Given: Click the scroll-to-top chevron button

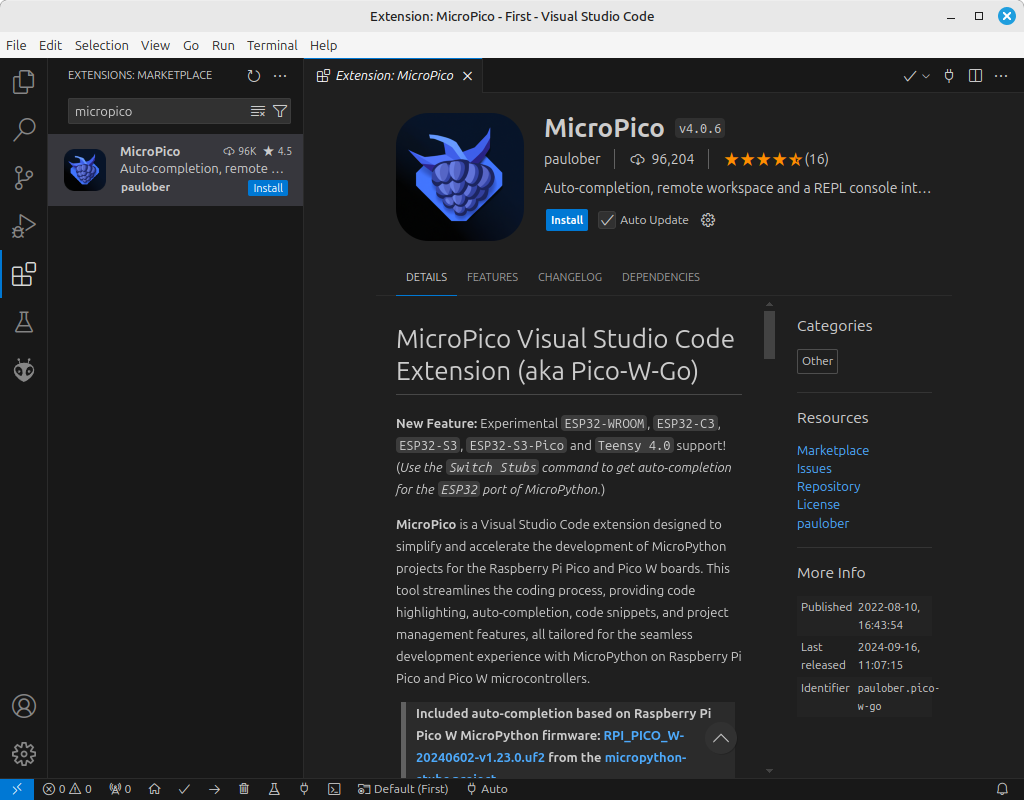Looking at the screenshot, I should point(721,738).
